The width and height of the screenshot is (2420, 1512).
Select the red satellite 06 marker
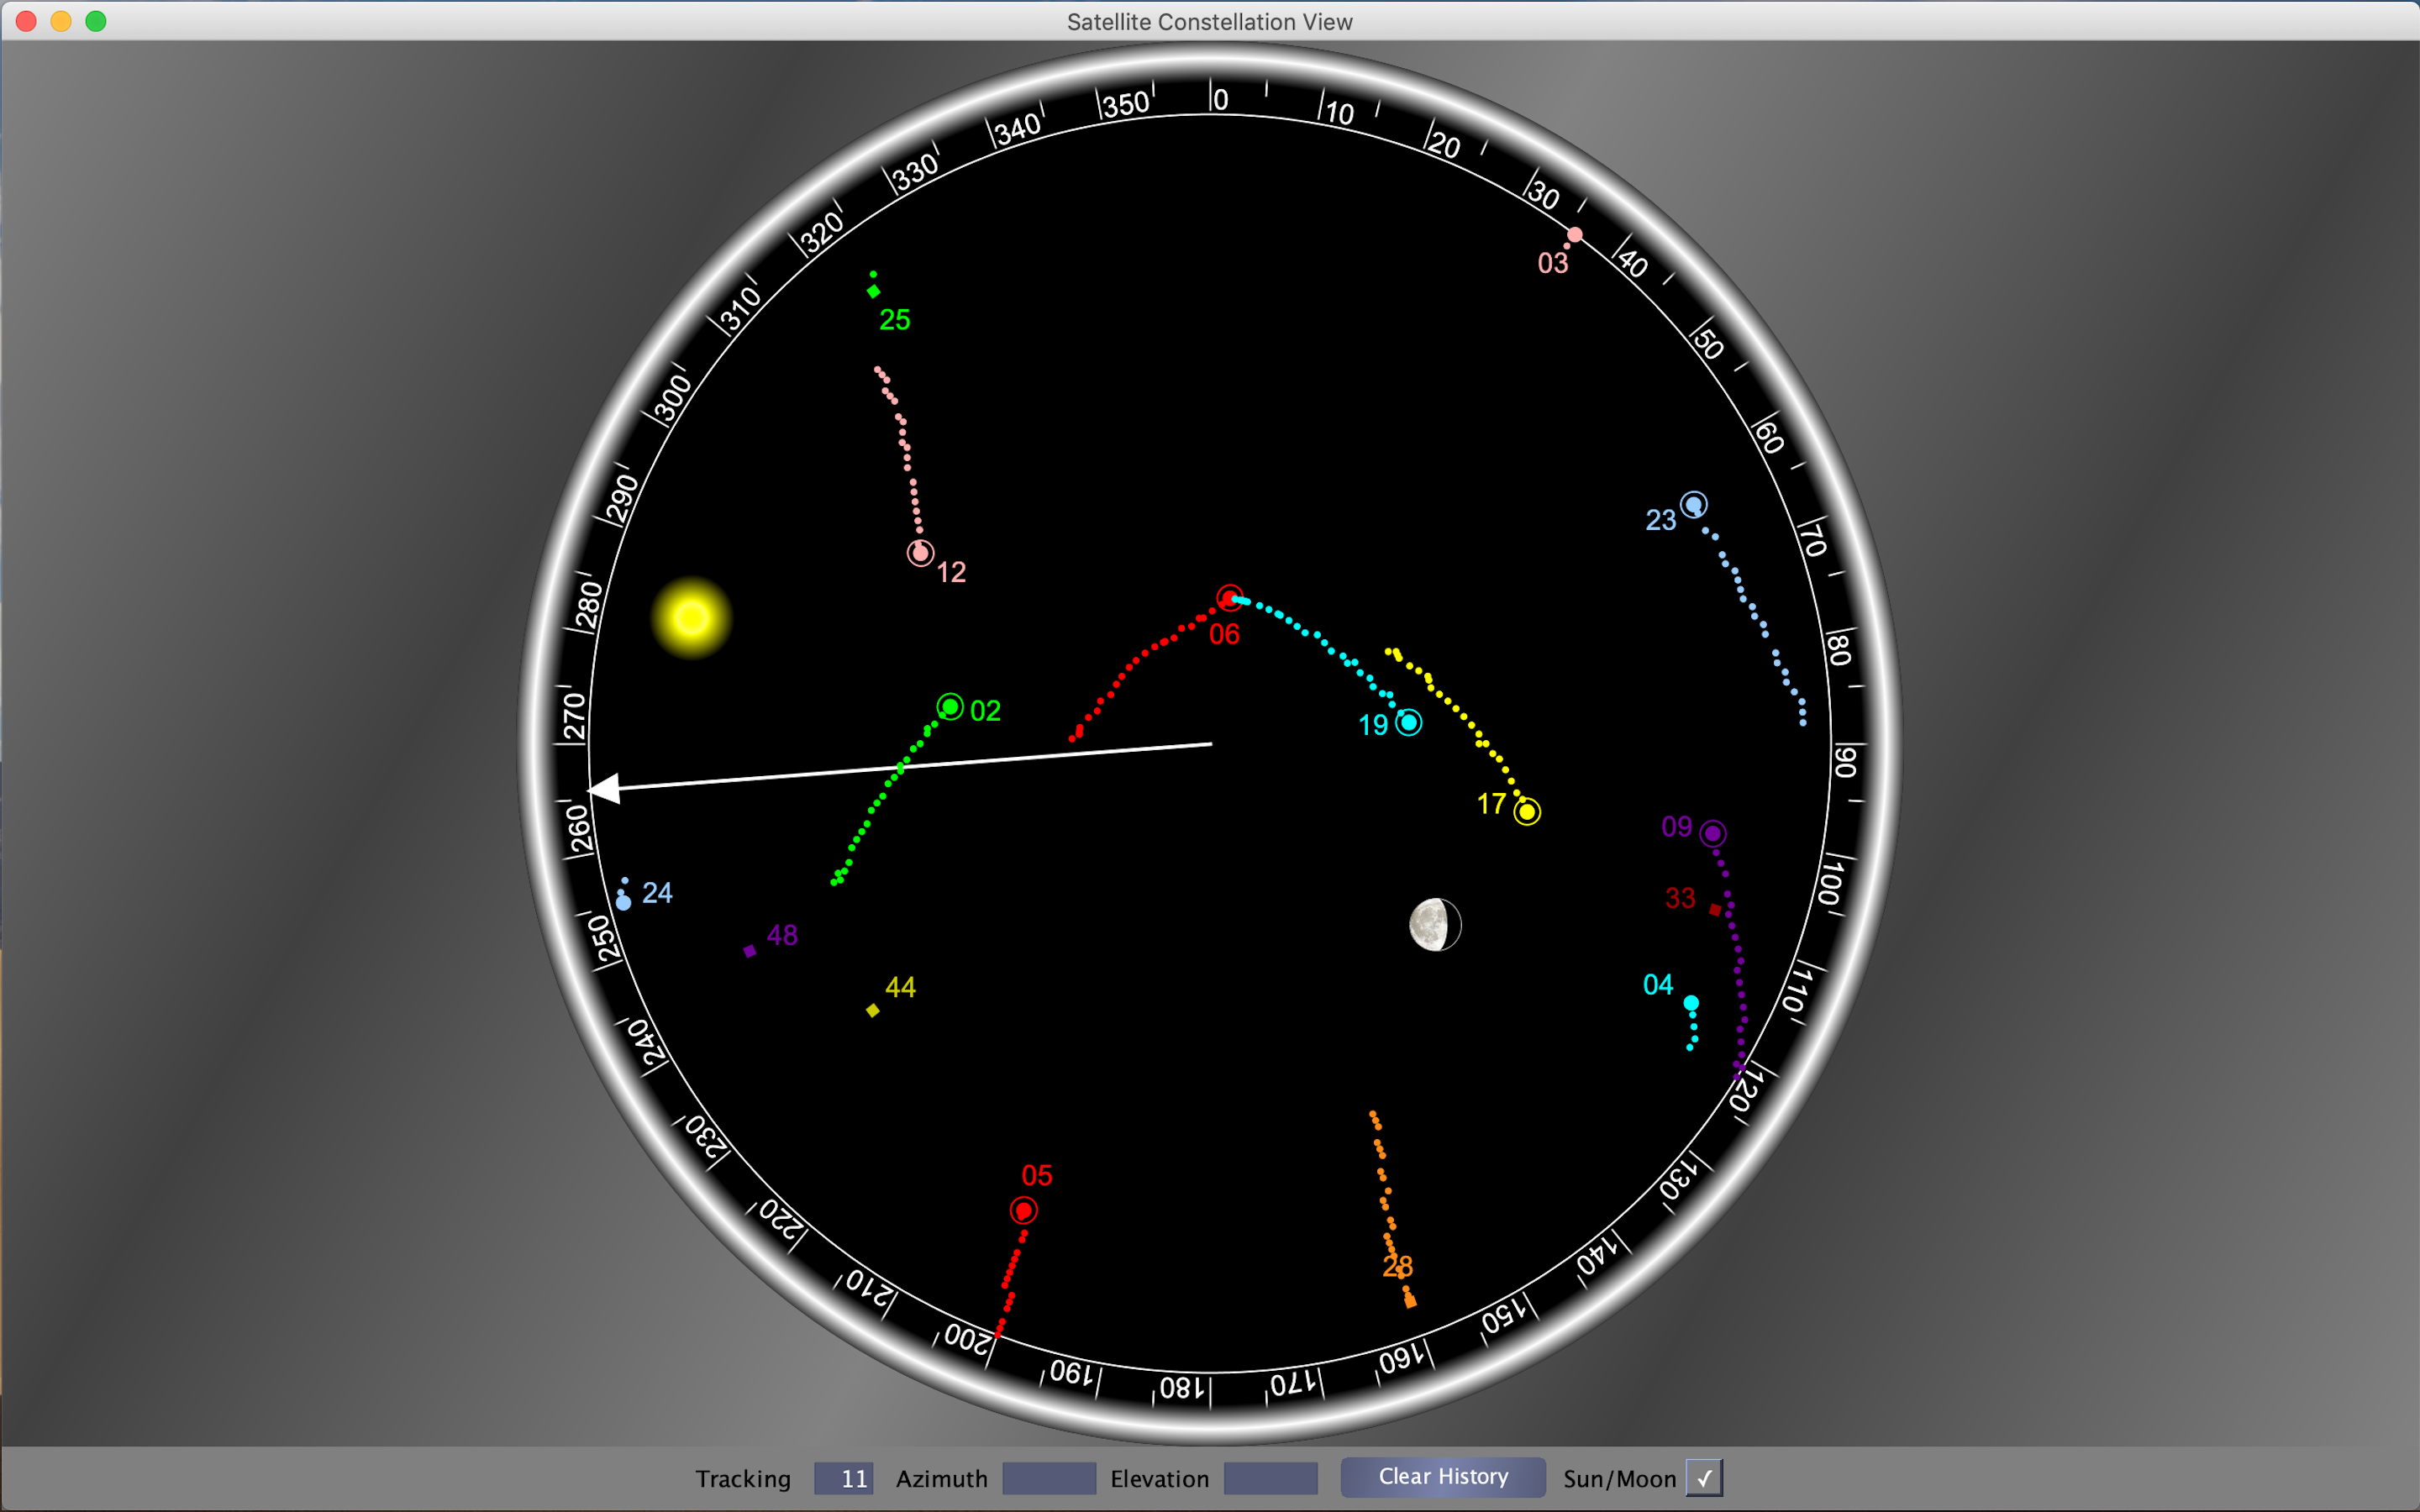pyautogui.click(x=1229, y=598)
